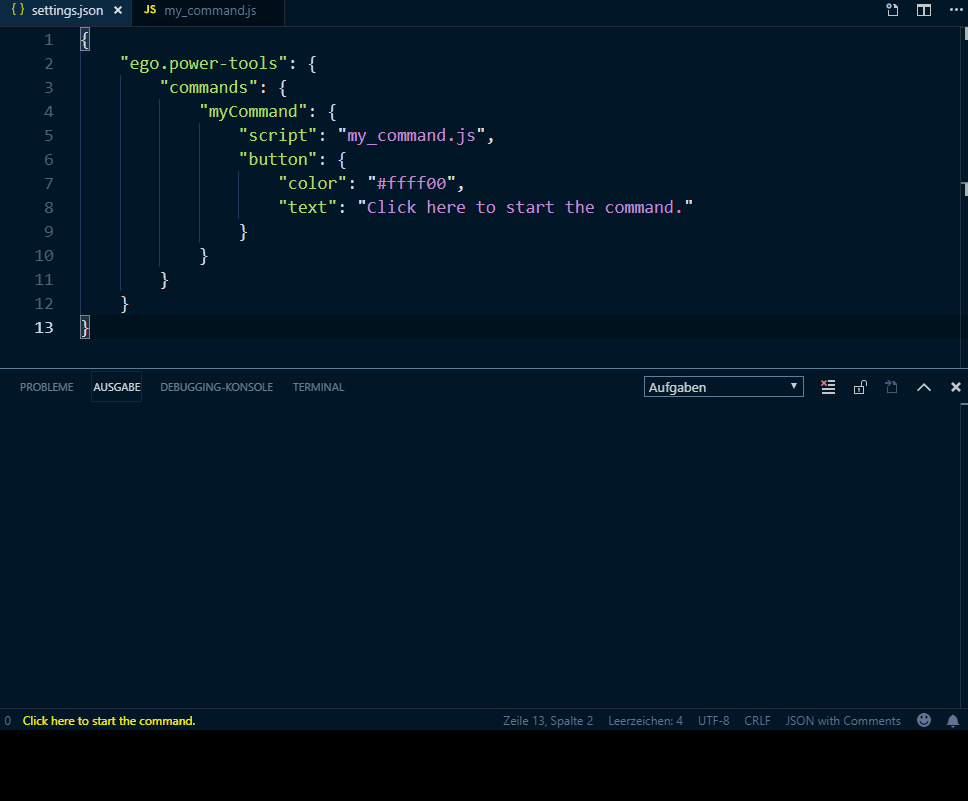Close the bottom output panel
This screenshot has height=801, width=968.
pos(955,387)
